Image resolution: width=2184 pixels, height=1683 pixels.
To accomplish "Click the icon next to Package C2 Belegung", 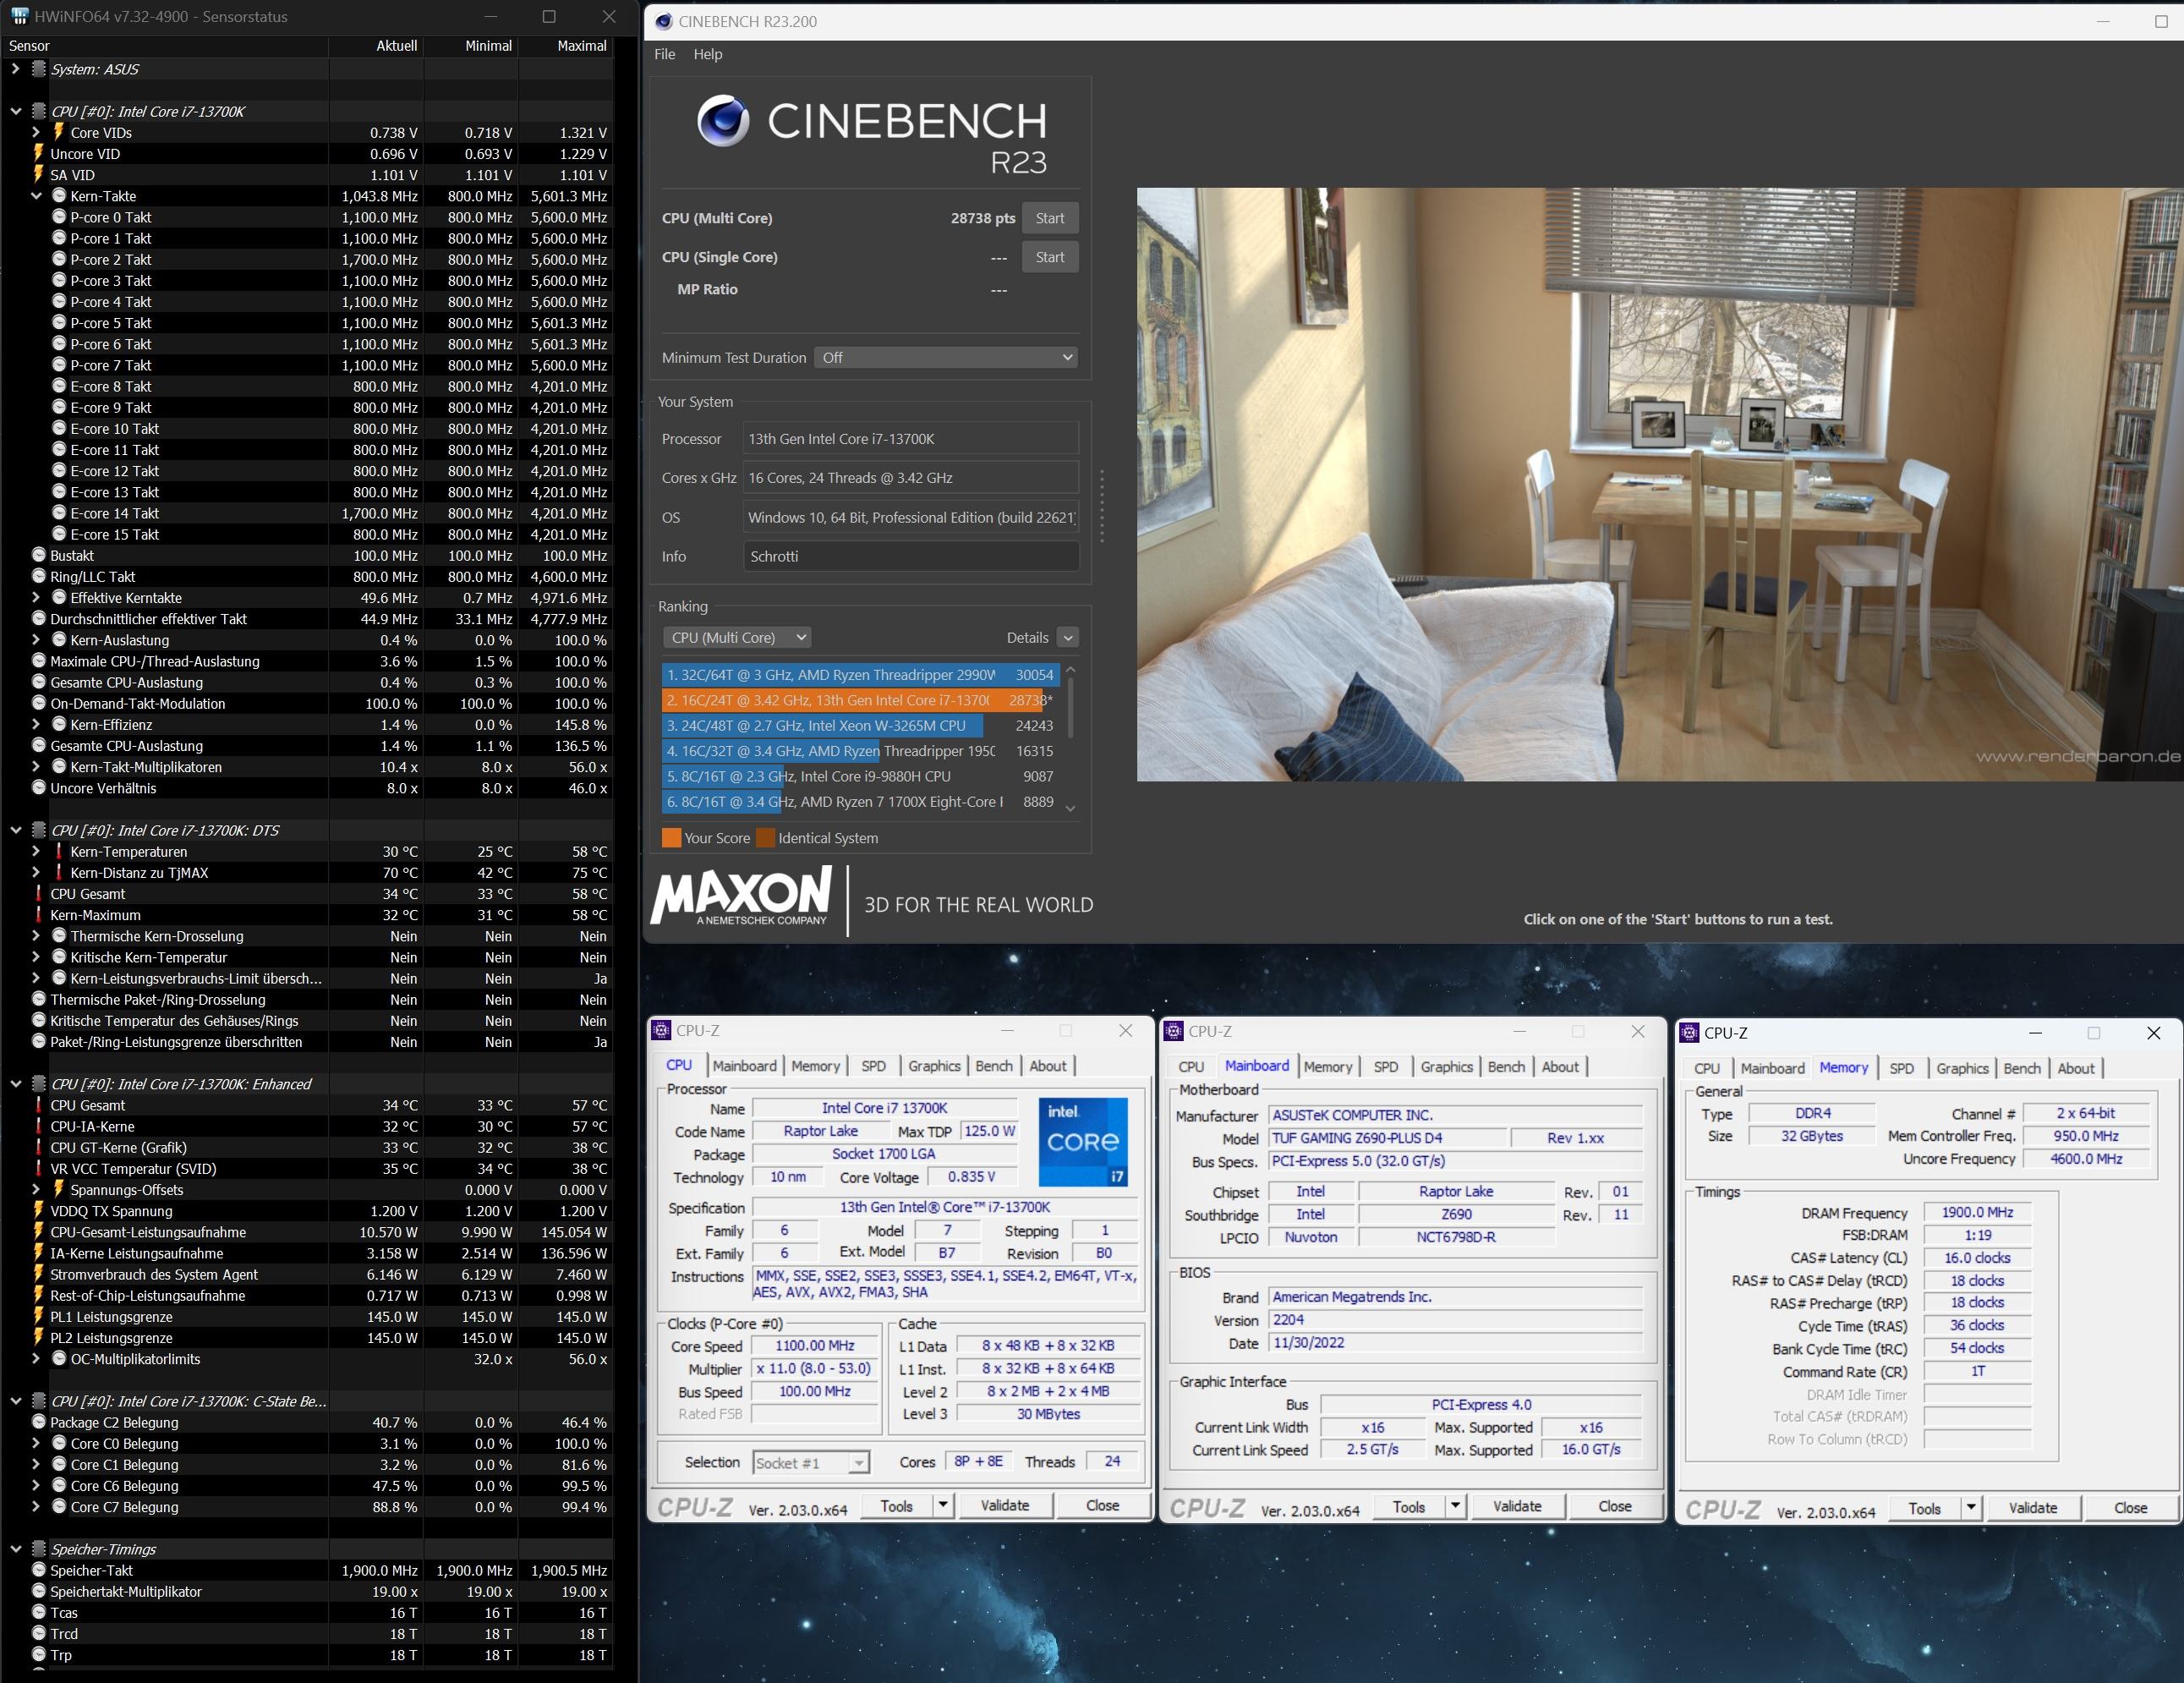I will tap(39, 1422).
